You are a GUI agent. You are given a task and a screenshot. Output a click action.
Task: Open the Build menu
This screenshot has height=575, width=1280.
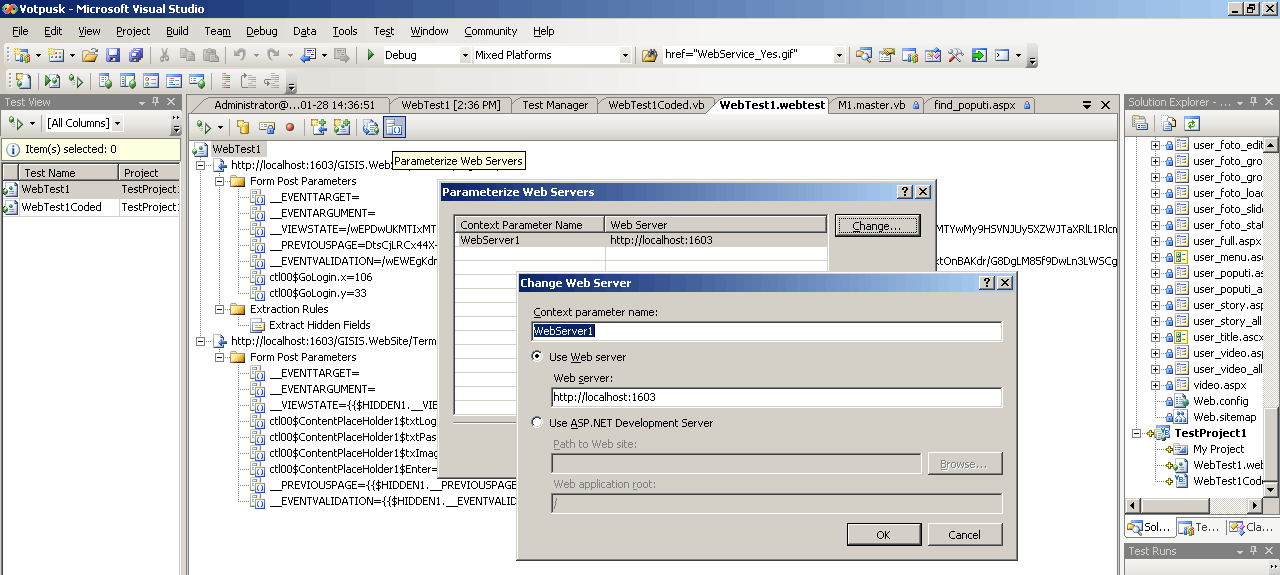click(177, 31)
